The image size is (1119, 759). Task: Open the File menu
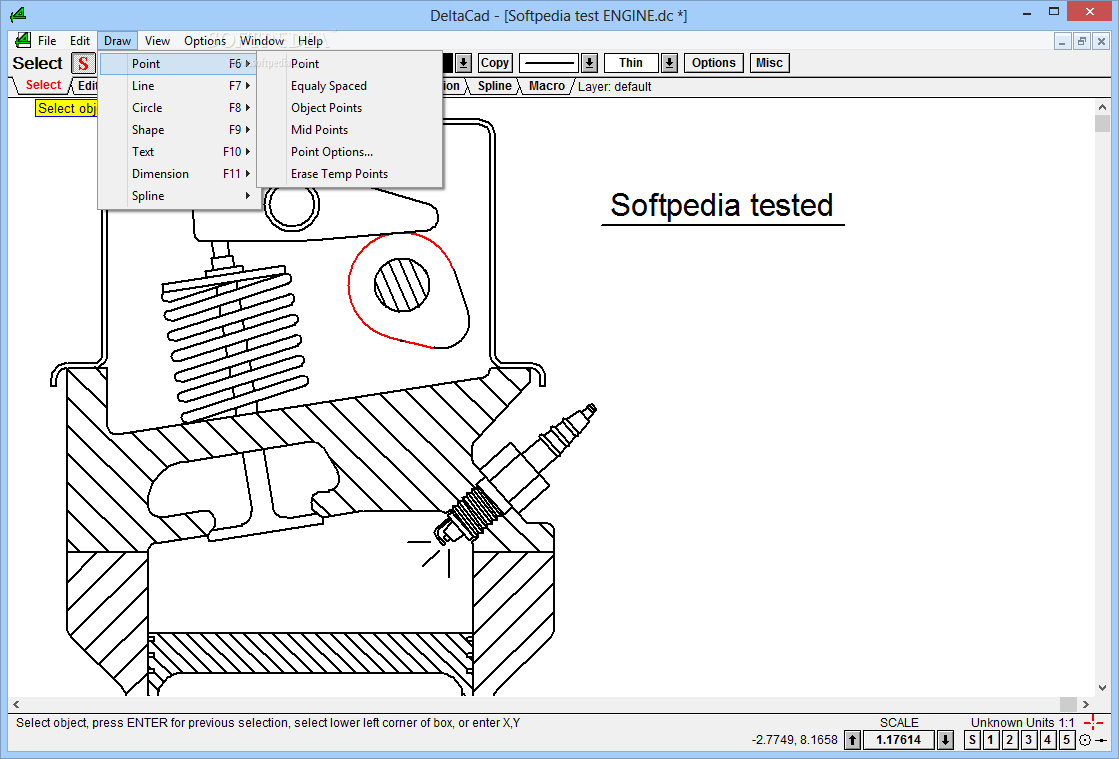[47, 41]
